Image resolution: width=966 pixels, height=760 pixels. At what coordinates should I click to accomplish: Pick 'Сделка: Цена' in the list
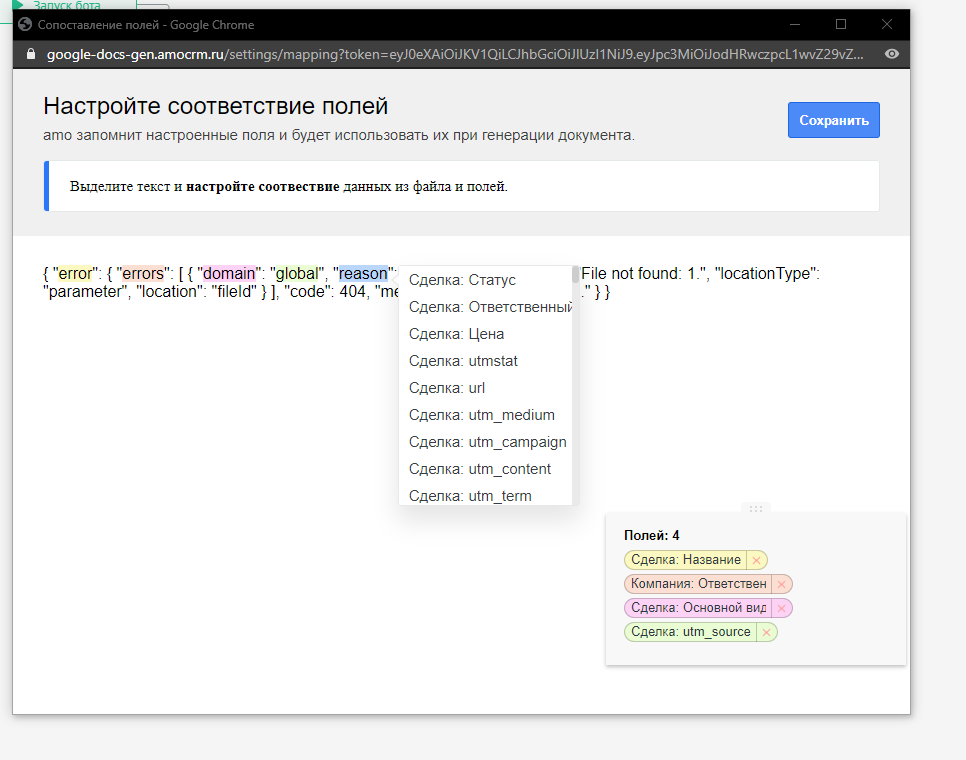[456, 334]
